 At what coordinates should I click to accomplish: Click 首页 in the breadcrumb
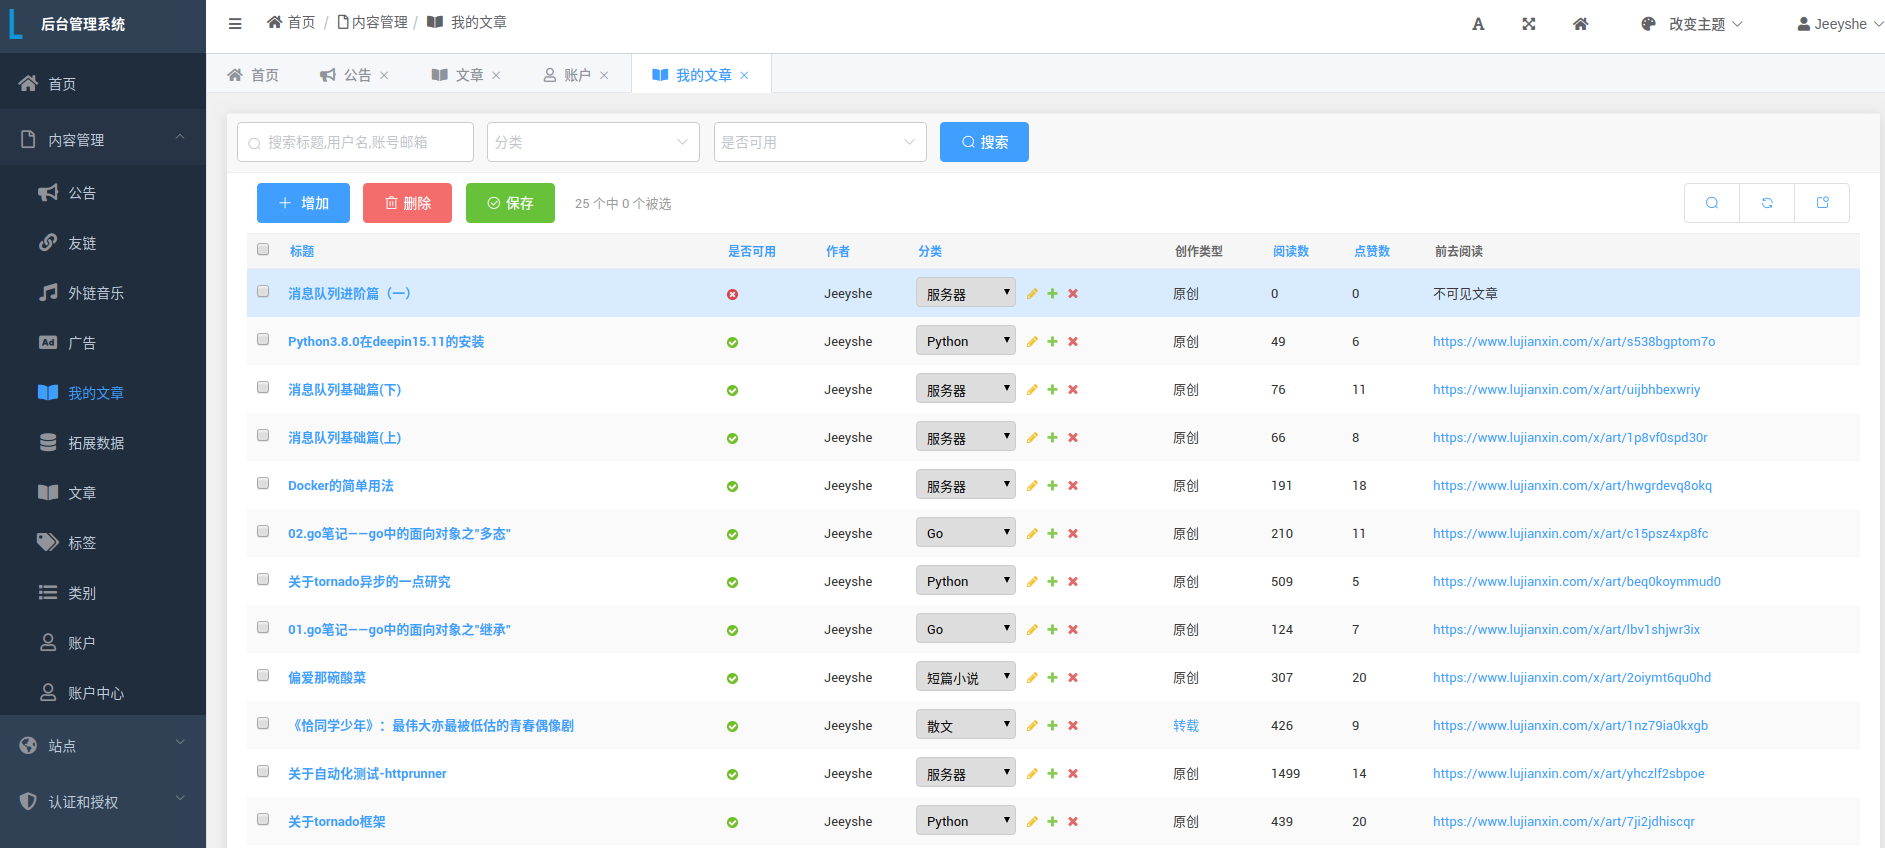coord(291,22)
